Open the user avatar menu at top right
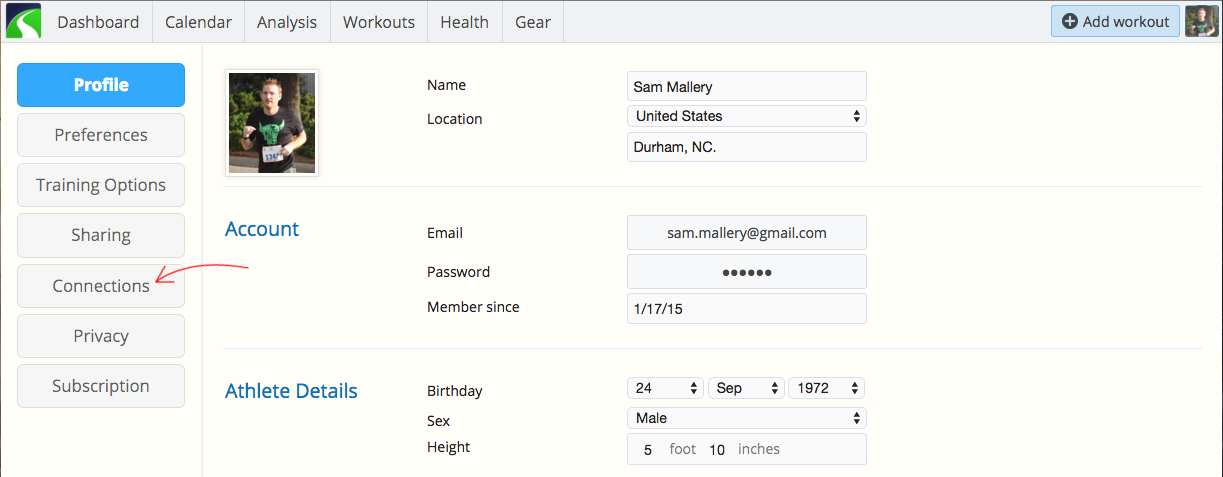The width and height of the screenshot is (1223, 477). (1201, 21)
